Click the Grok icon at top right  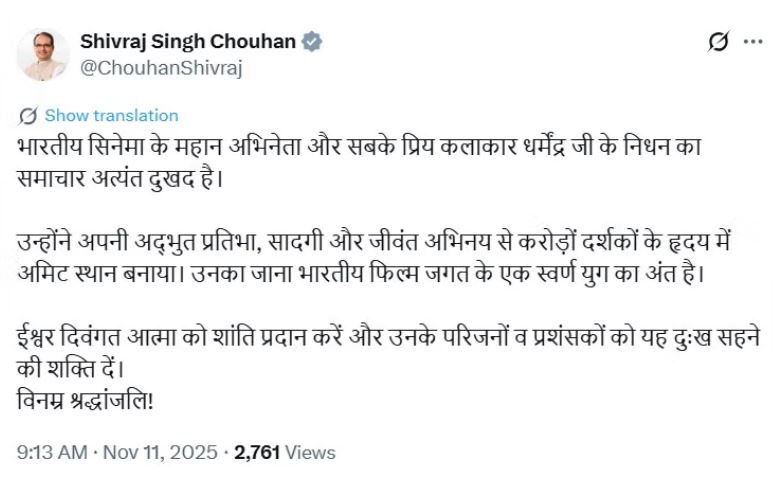pyautogui.click(x=717, y=42)
